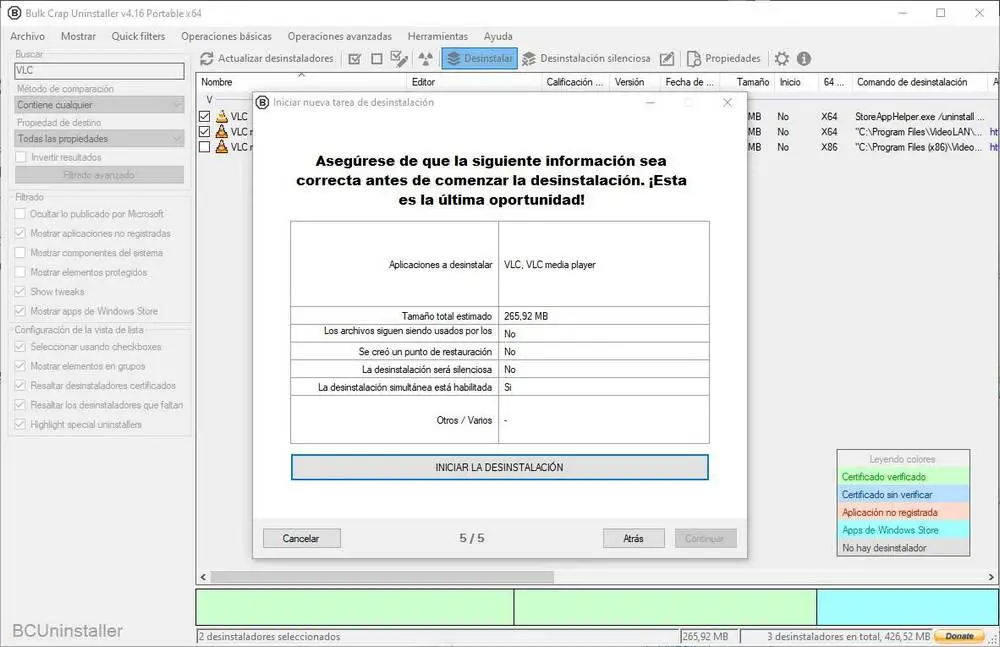This screenshot has height=647, width=1000.
Task: Click INICIAR LA DESINSTALACIÓN button
Action: tap(499, 467)
